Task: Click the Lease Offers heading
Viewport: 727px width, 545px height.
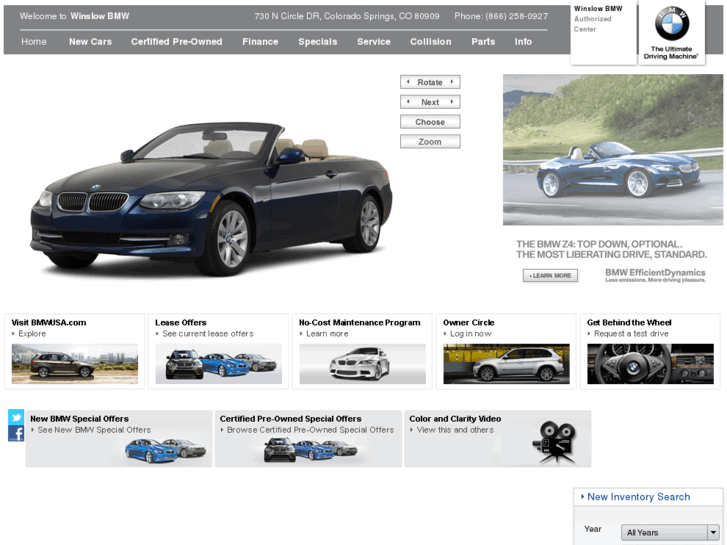Action: coord(181,322)
